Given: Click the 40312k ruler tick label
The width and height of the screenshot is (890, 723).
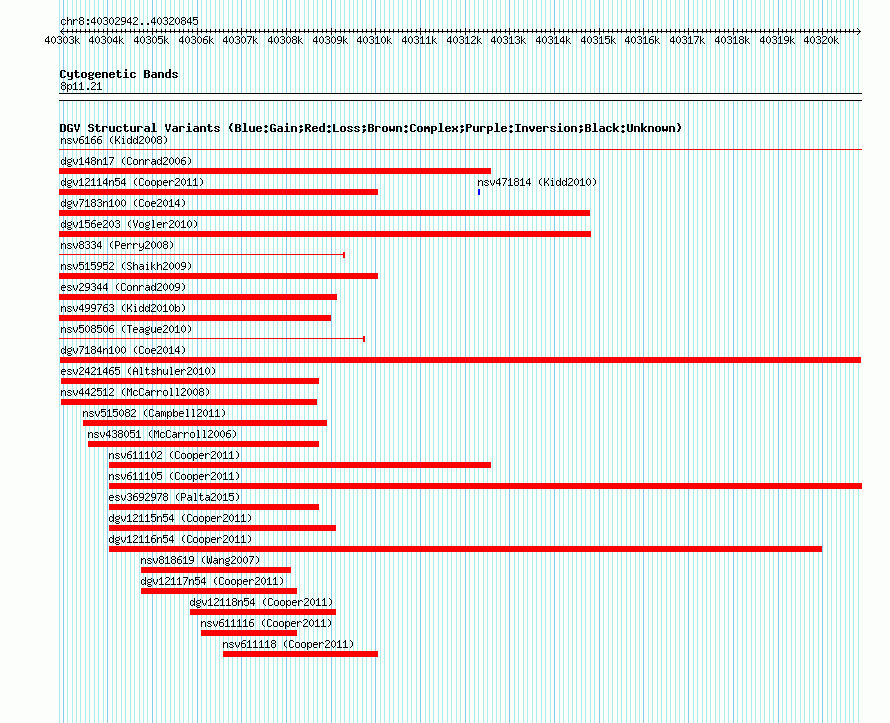Looking at the screenshot, I should point(464,40).
